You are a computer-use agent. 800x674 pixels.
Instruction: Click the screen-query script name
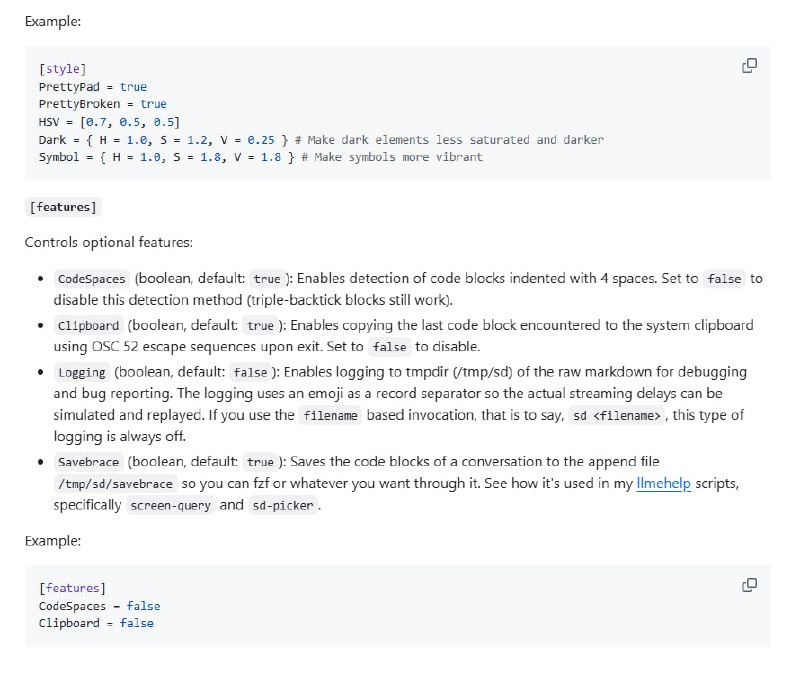[171, 506]
